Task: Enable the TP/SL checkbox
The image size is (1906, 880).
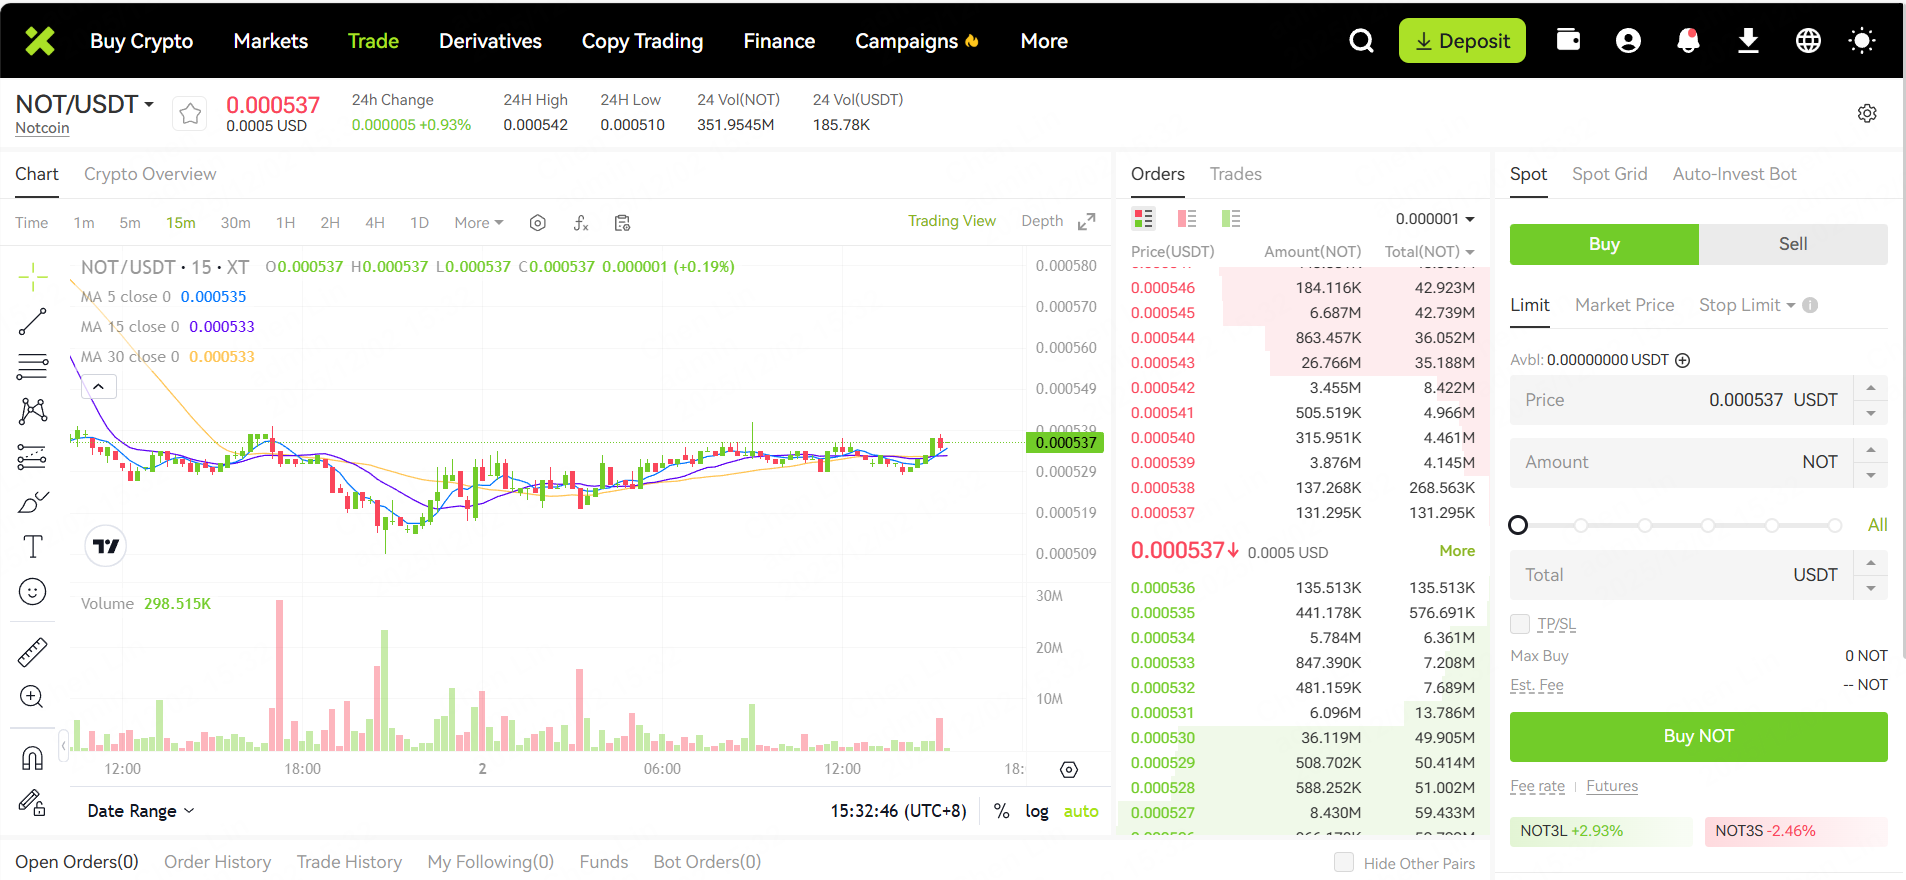Action: (1520, 624)
